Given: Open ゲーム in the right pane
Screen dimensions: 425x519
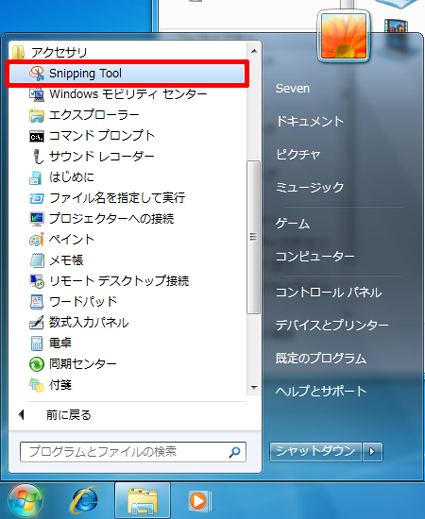Looking at the screenshot, I should (x=293, y=223).
